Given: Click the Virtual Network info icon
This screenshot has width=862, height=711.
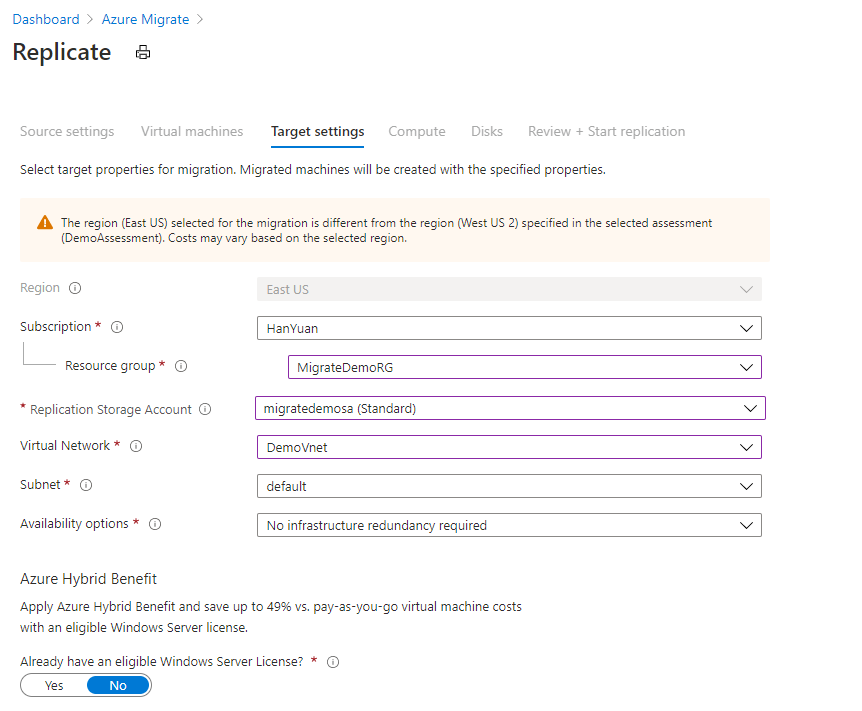Looking at the screenshot, I should 136,446.
